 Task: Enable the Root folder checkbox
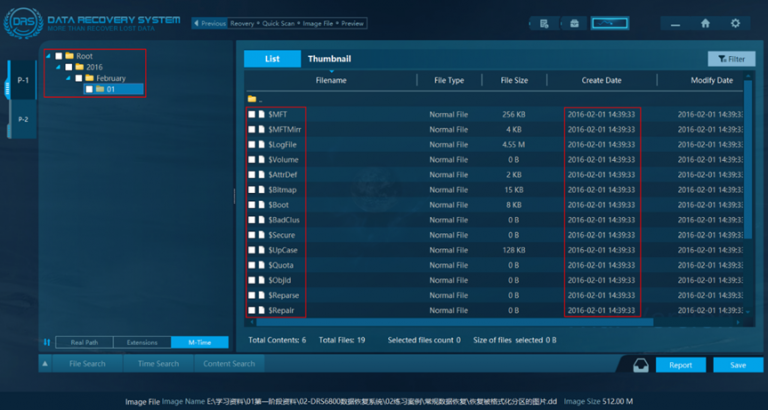(58, 56)
